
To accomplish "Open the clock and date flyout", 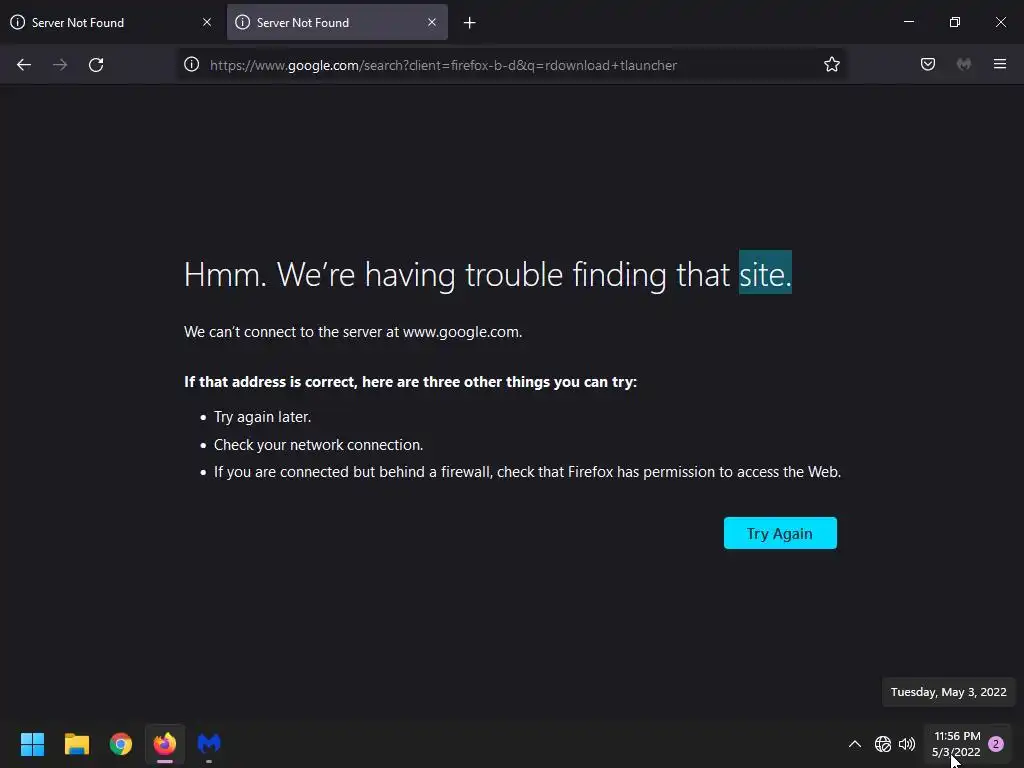I will pos(956,744).
